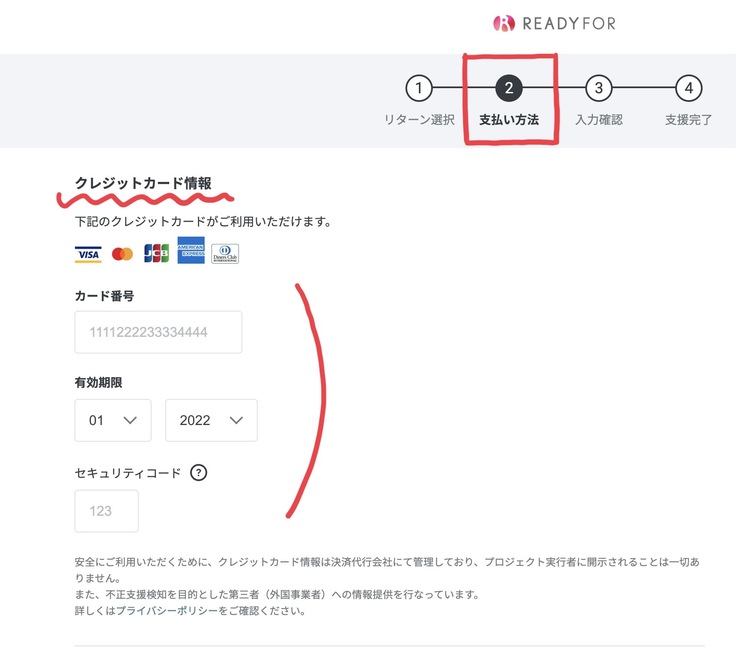736x666 pixels.
Task: Open the security code help question icon
Action: pyautogui.click(x=198, y=473)
